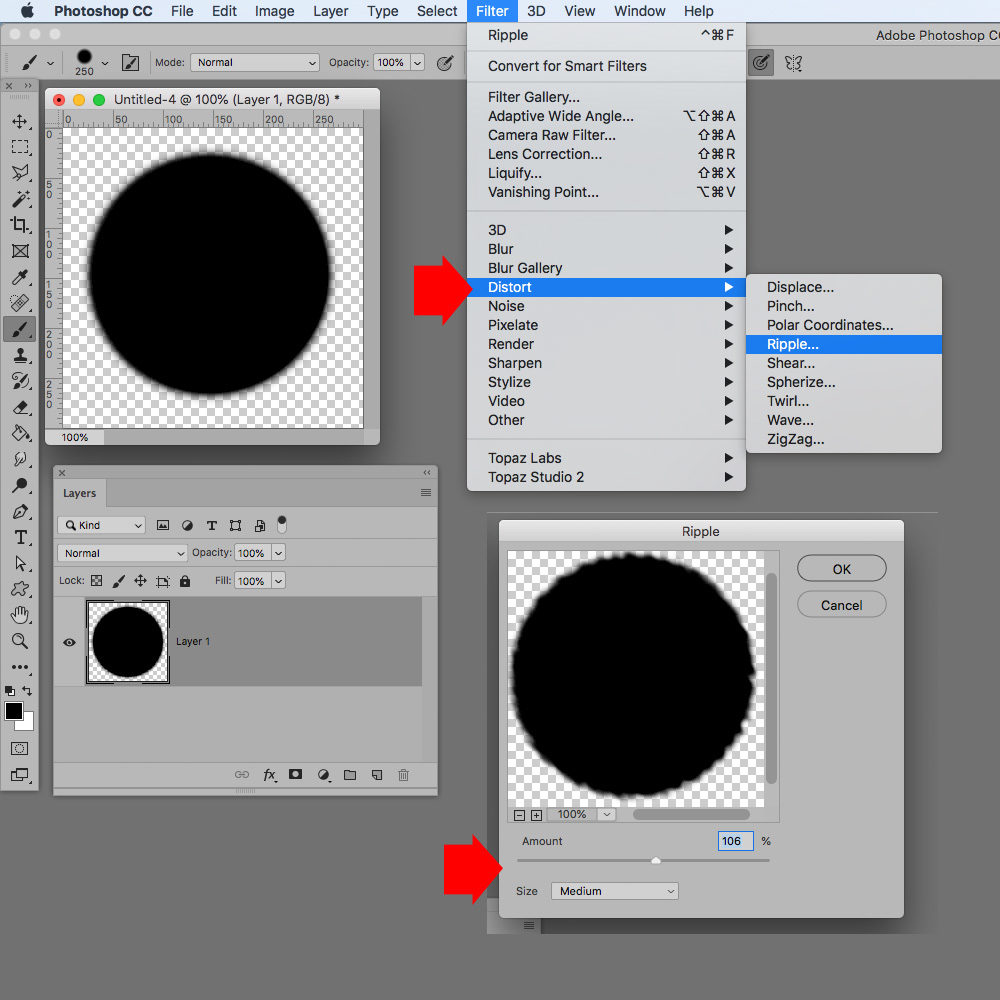Viewport: 1000px width, 1000px height.
Task: Expand the Kind filter dropdown
Action: (x=102, y=525)
